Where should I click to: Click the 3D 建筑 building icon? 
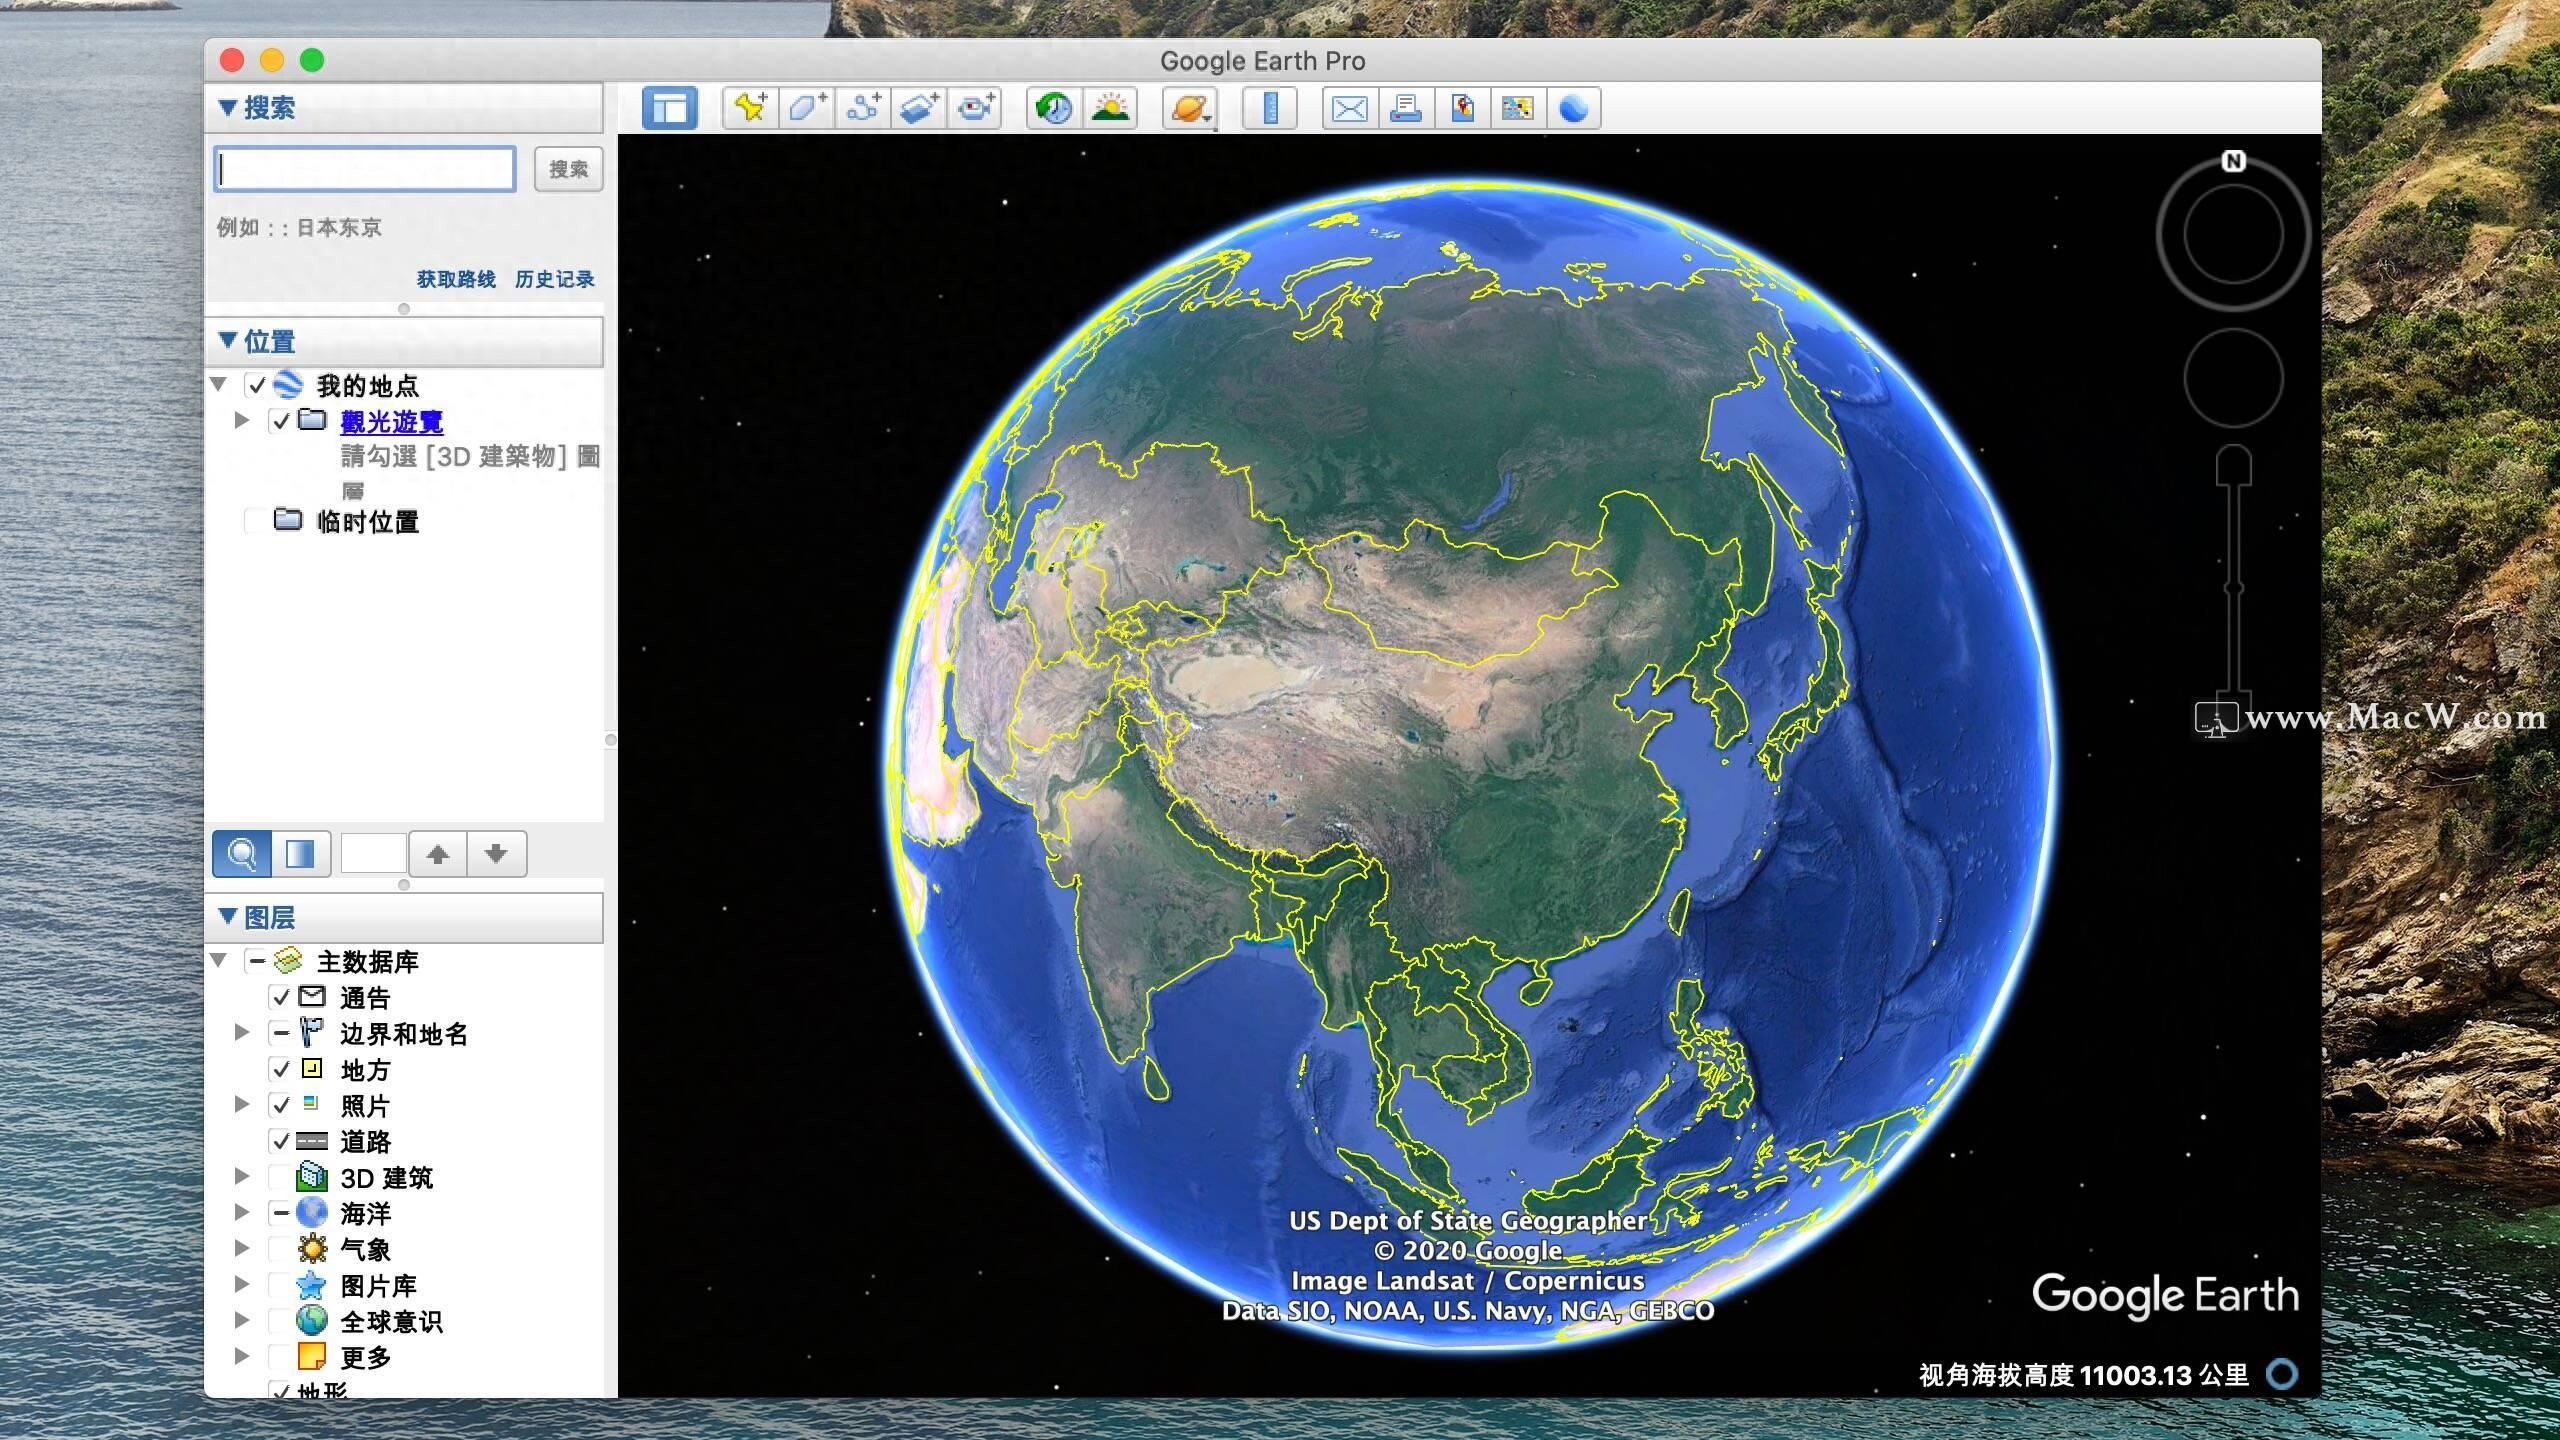[x=312, y=1177]
